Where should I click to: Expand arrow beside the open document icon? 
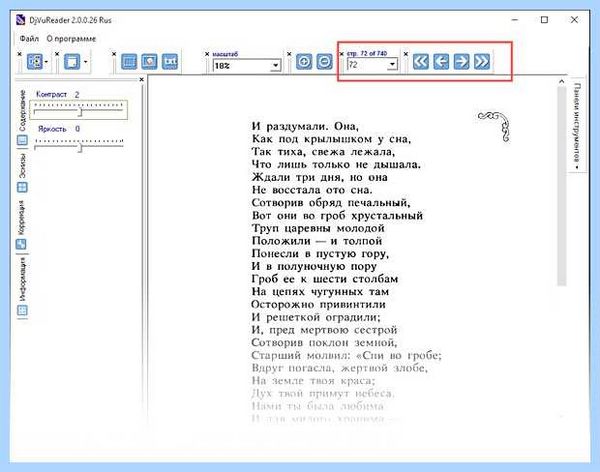click(46, 62)
